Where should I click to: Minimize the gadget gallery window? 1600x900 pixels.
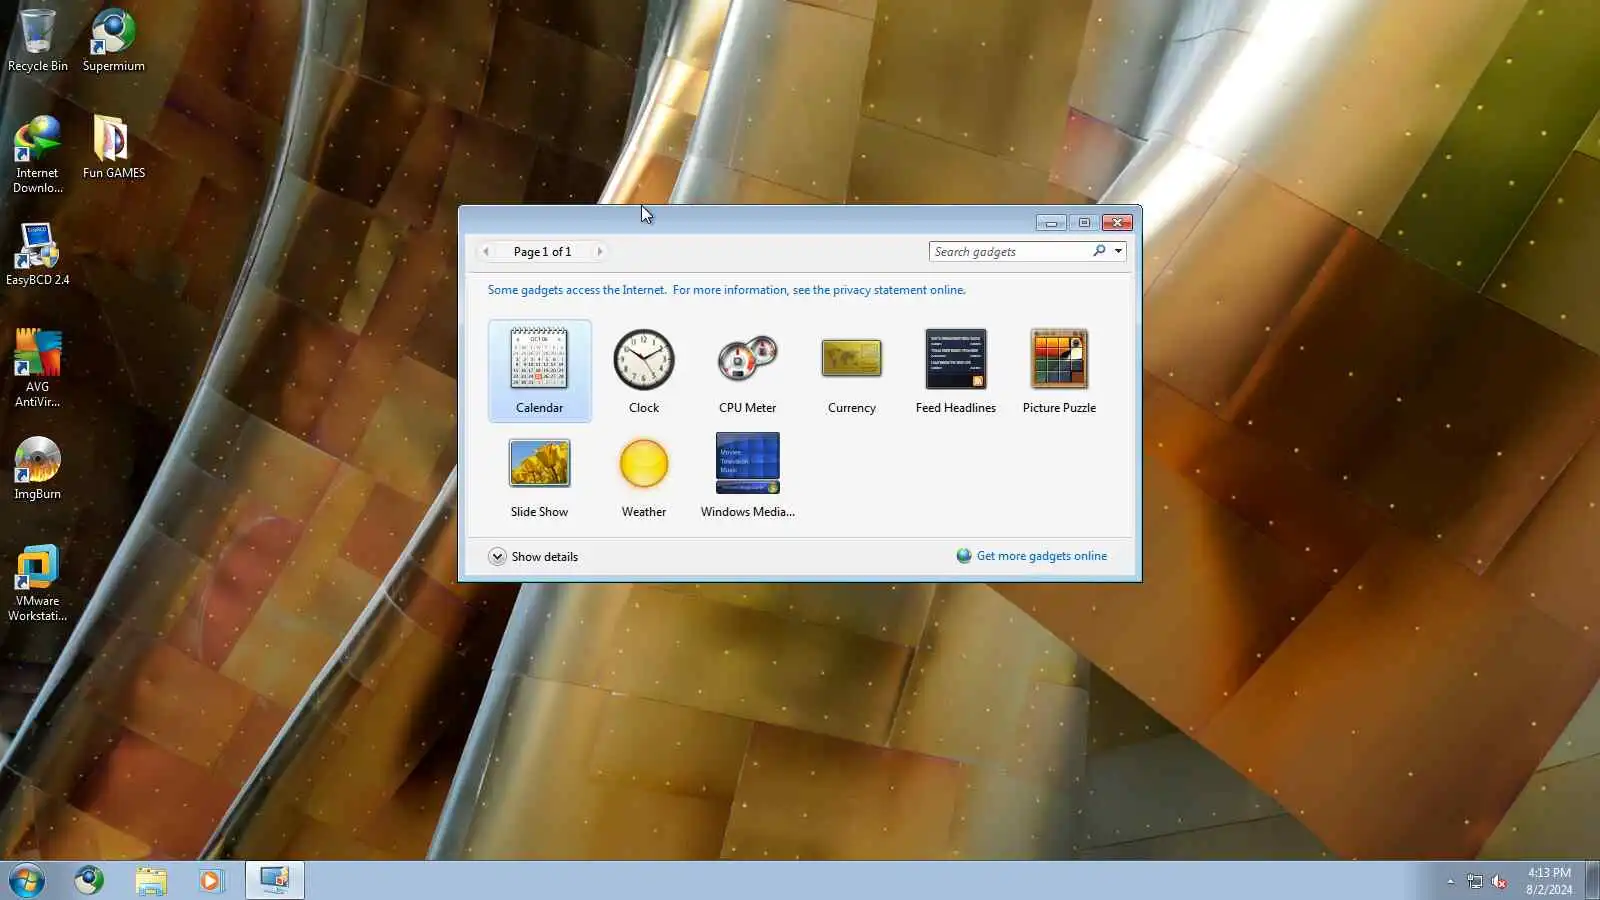pos(1051,222)
